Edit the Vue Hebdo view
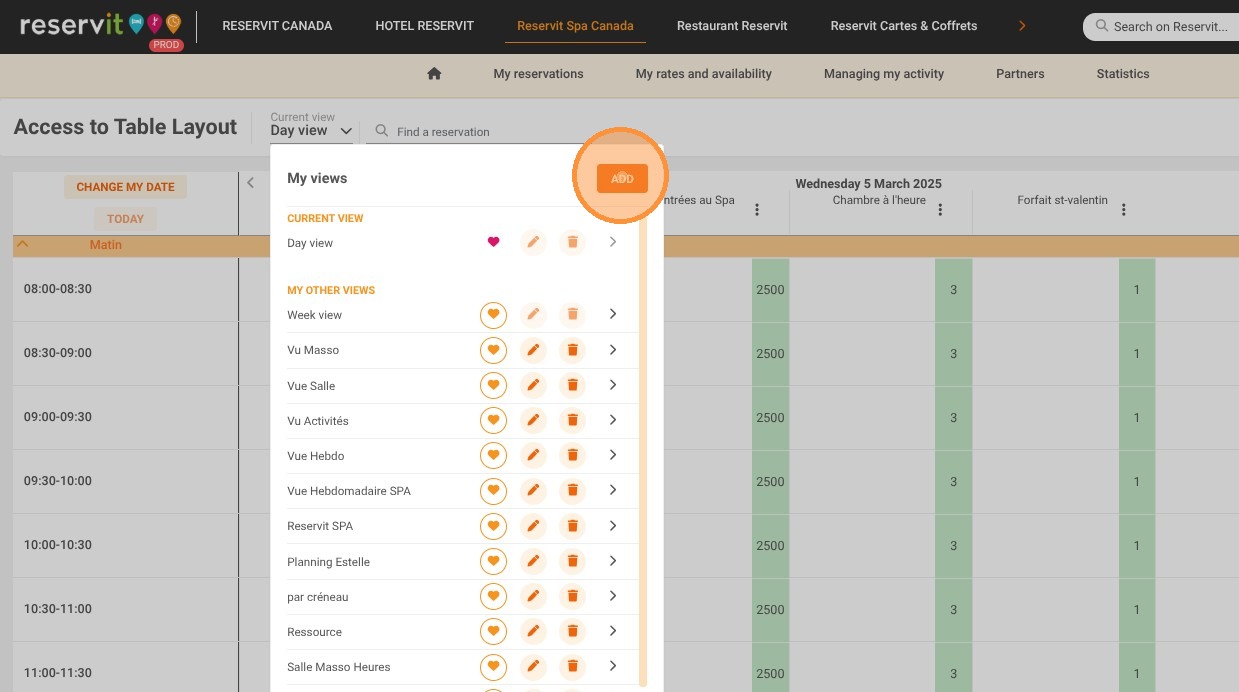The height and width of the screenshot is (692, 1239). click(534, 455)
